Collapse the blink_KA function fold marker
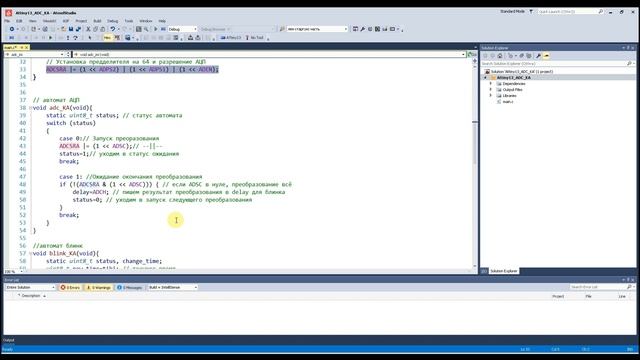Image resolution: width=640 pixels, height=360 pixels. pyautogui.click(x=30, y=253)
